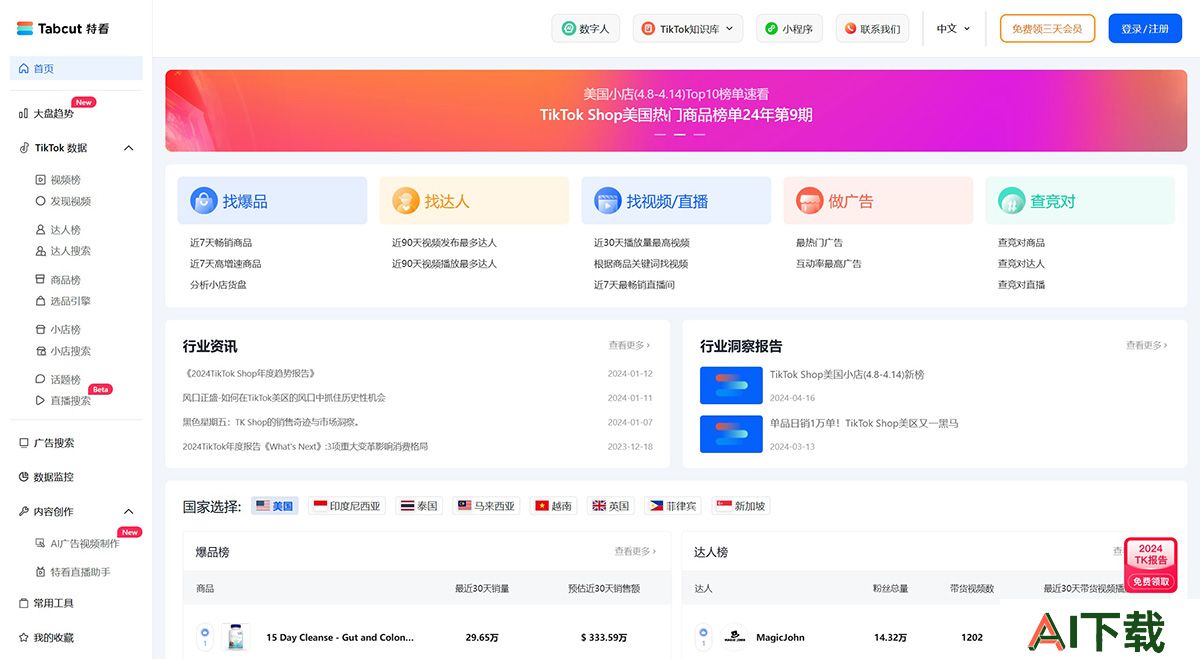The height and width of the screenshot is (659, 1200).
Task: Click the 找达人 person icon
Action: coord(405,201)
